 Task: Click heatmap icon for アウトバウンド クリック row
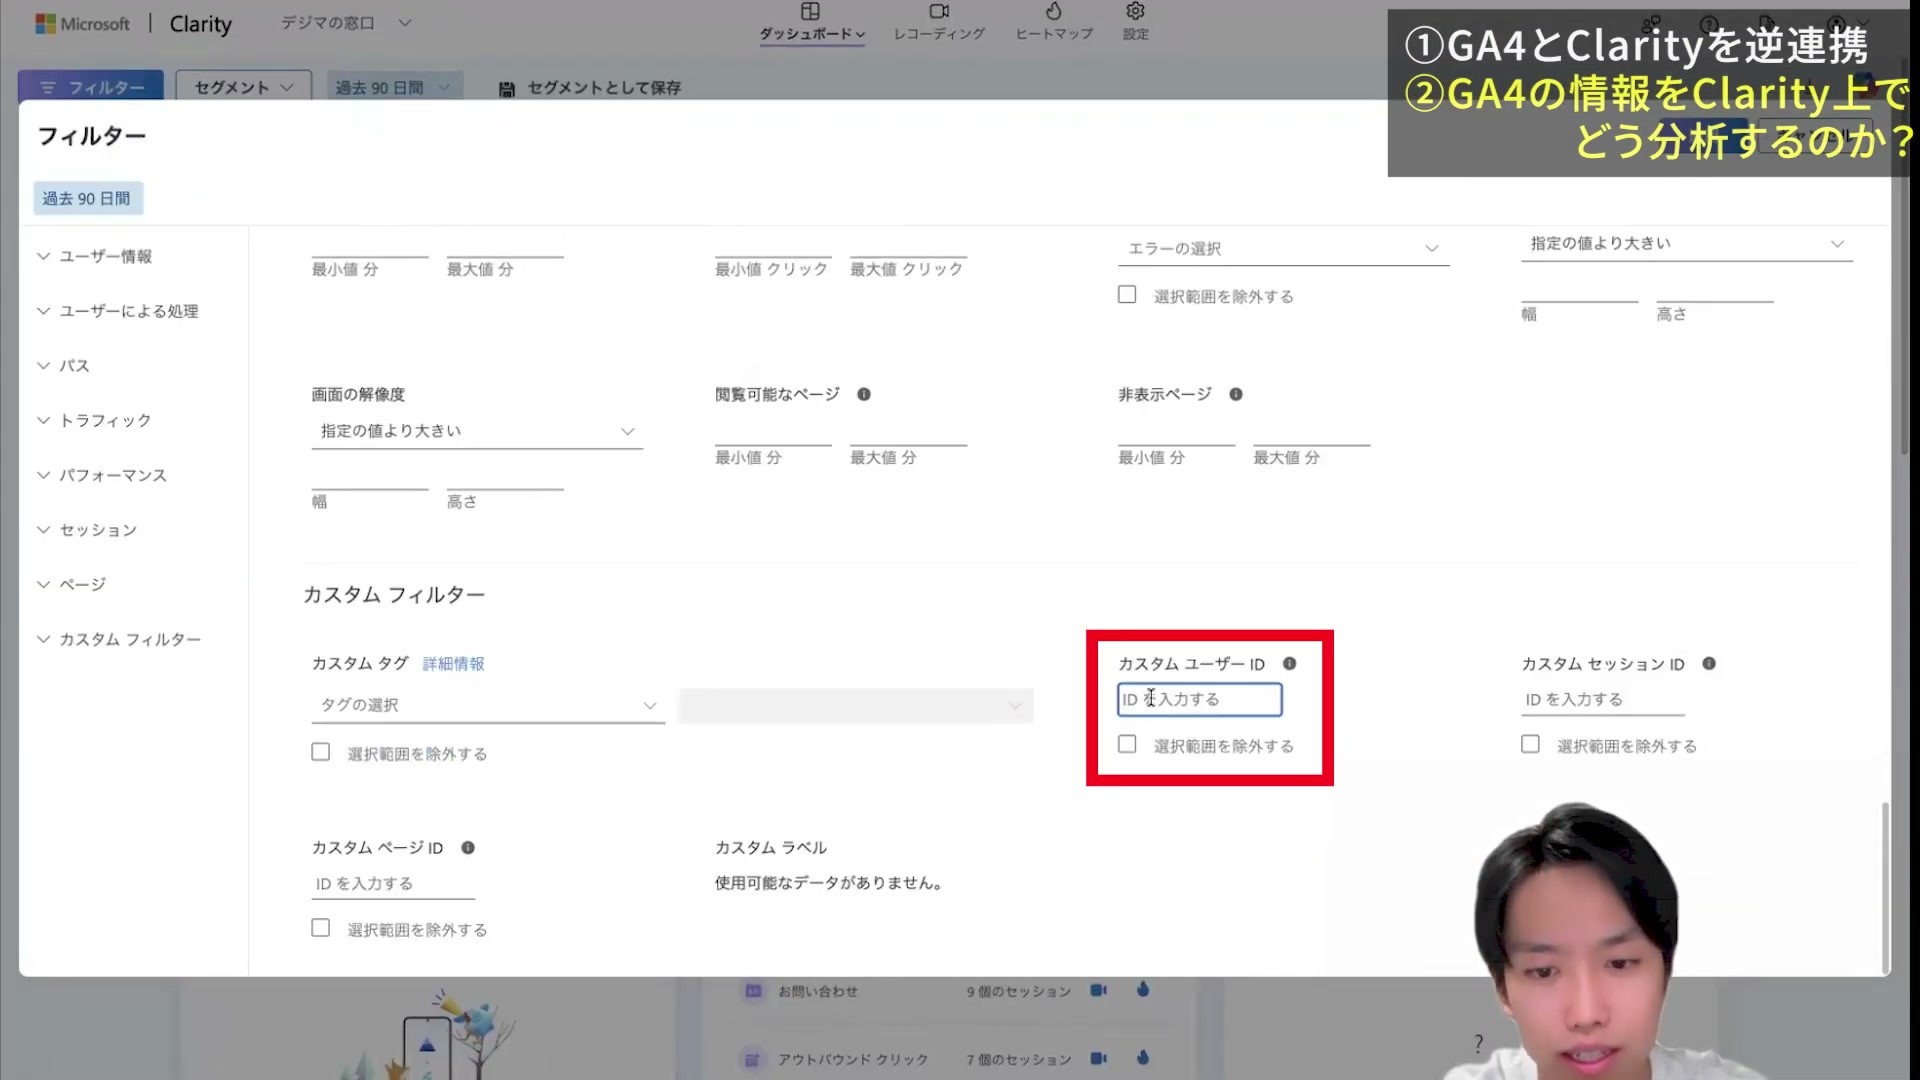coord(1143,1058)
